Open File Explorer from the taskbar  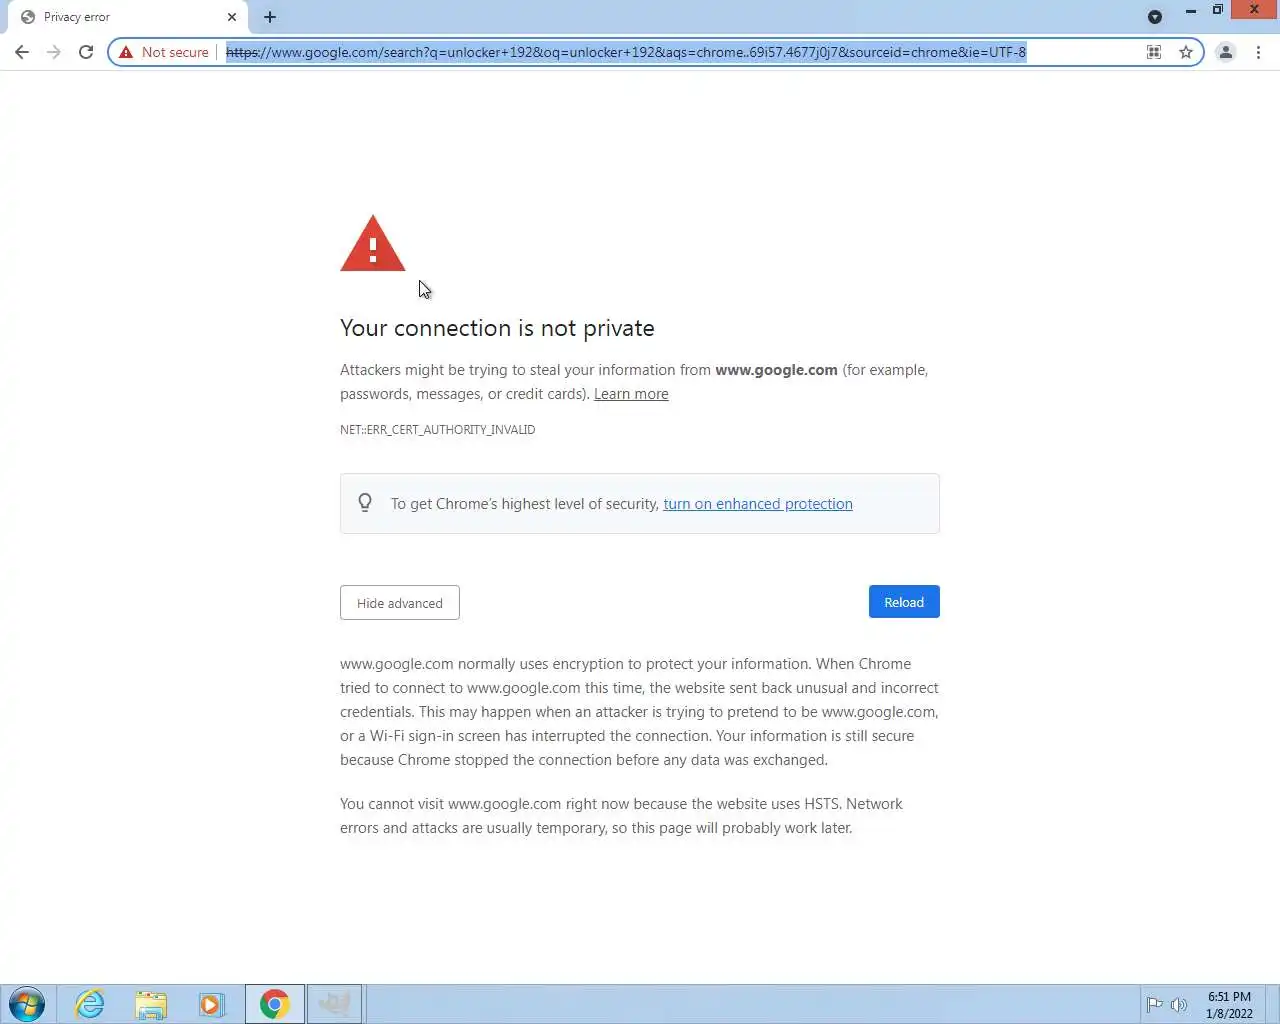pyautogui.click(x=151, y=1004)
